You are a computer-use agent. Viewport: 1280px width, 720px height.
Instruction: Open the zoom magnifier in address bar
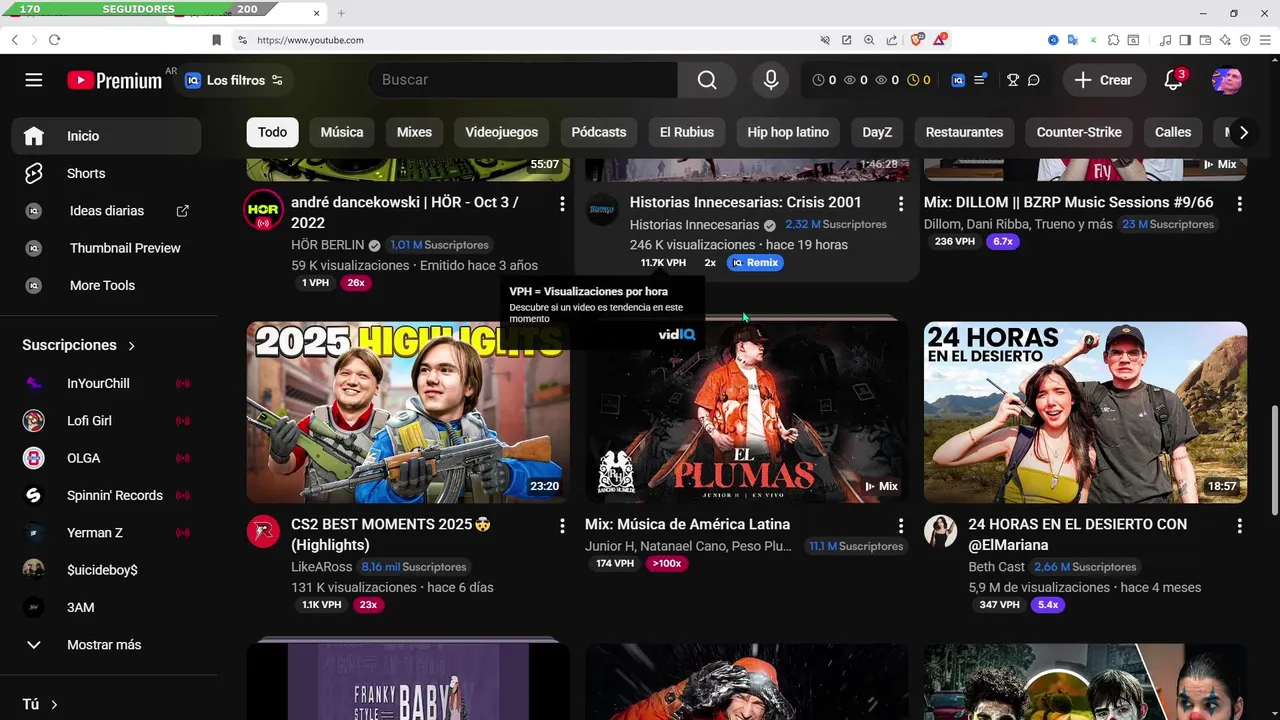(x=869, y=40)
